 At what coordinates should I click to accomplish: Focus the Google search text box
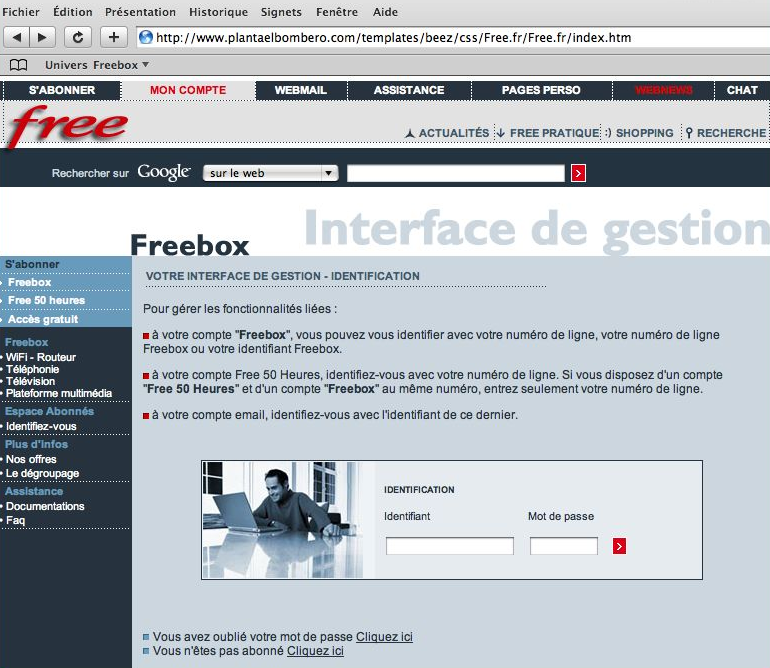pyautogui.click(x=455, y=173)
